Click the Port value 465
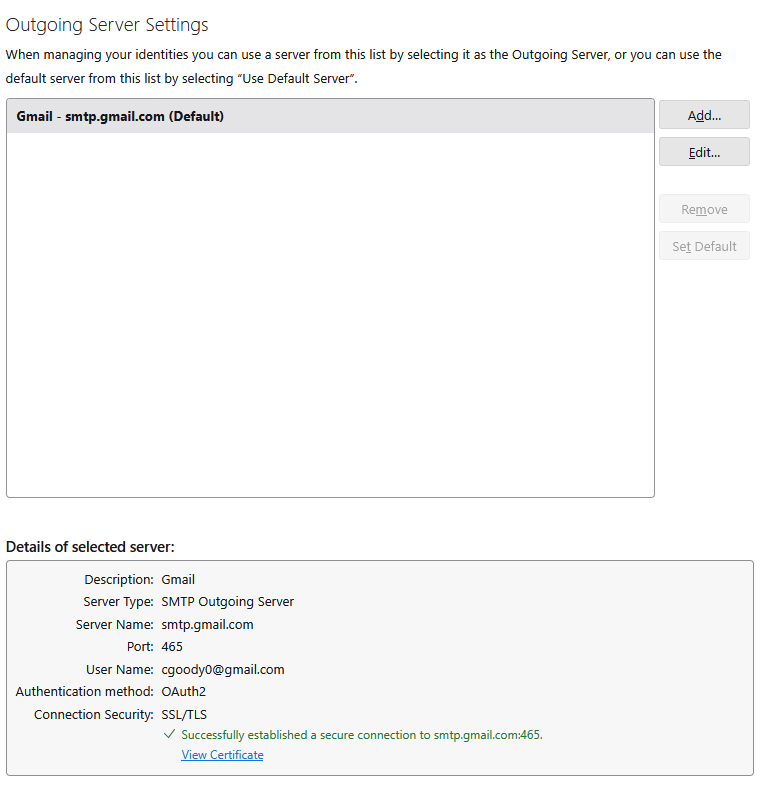 172,647
